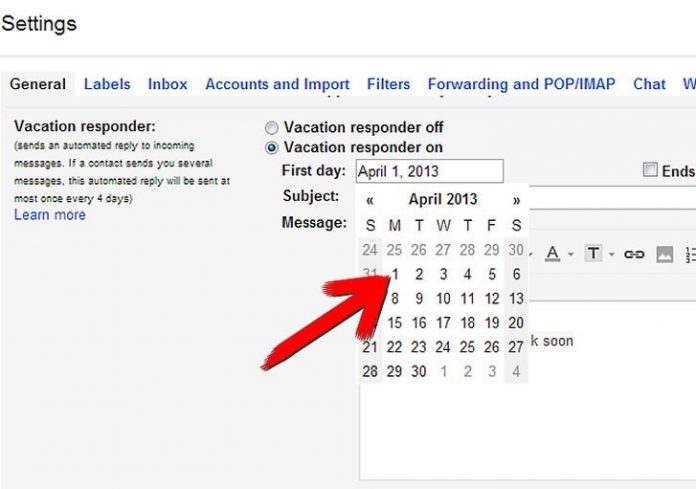Click the First day date field

click(429, 171)
